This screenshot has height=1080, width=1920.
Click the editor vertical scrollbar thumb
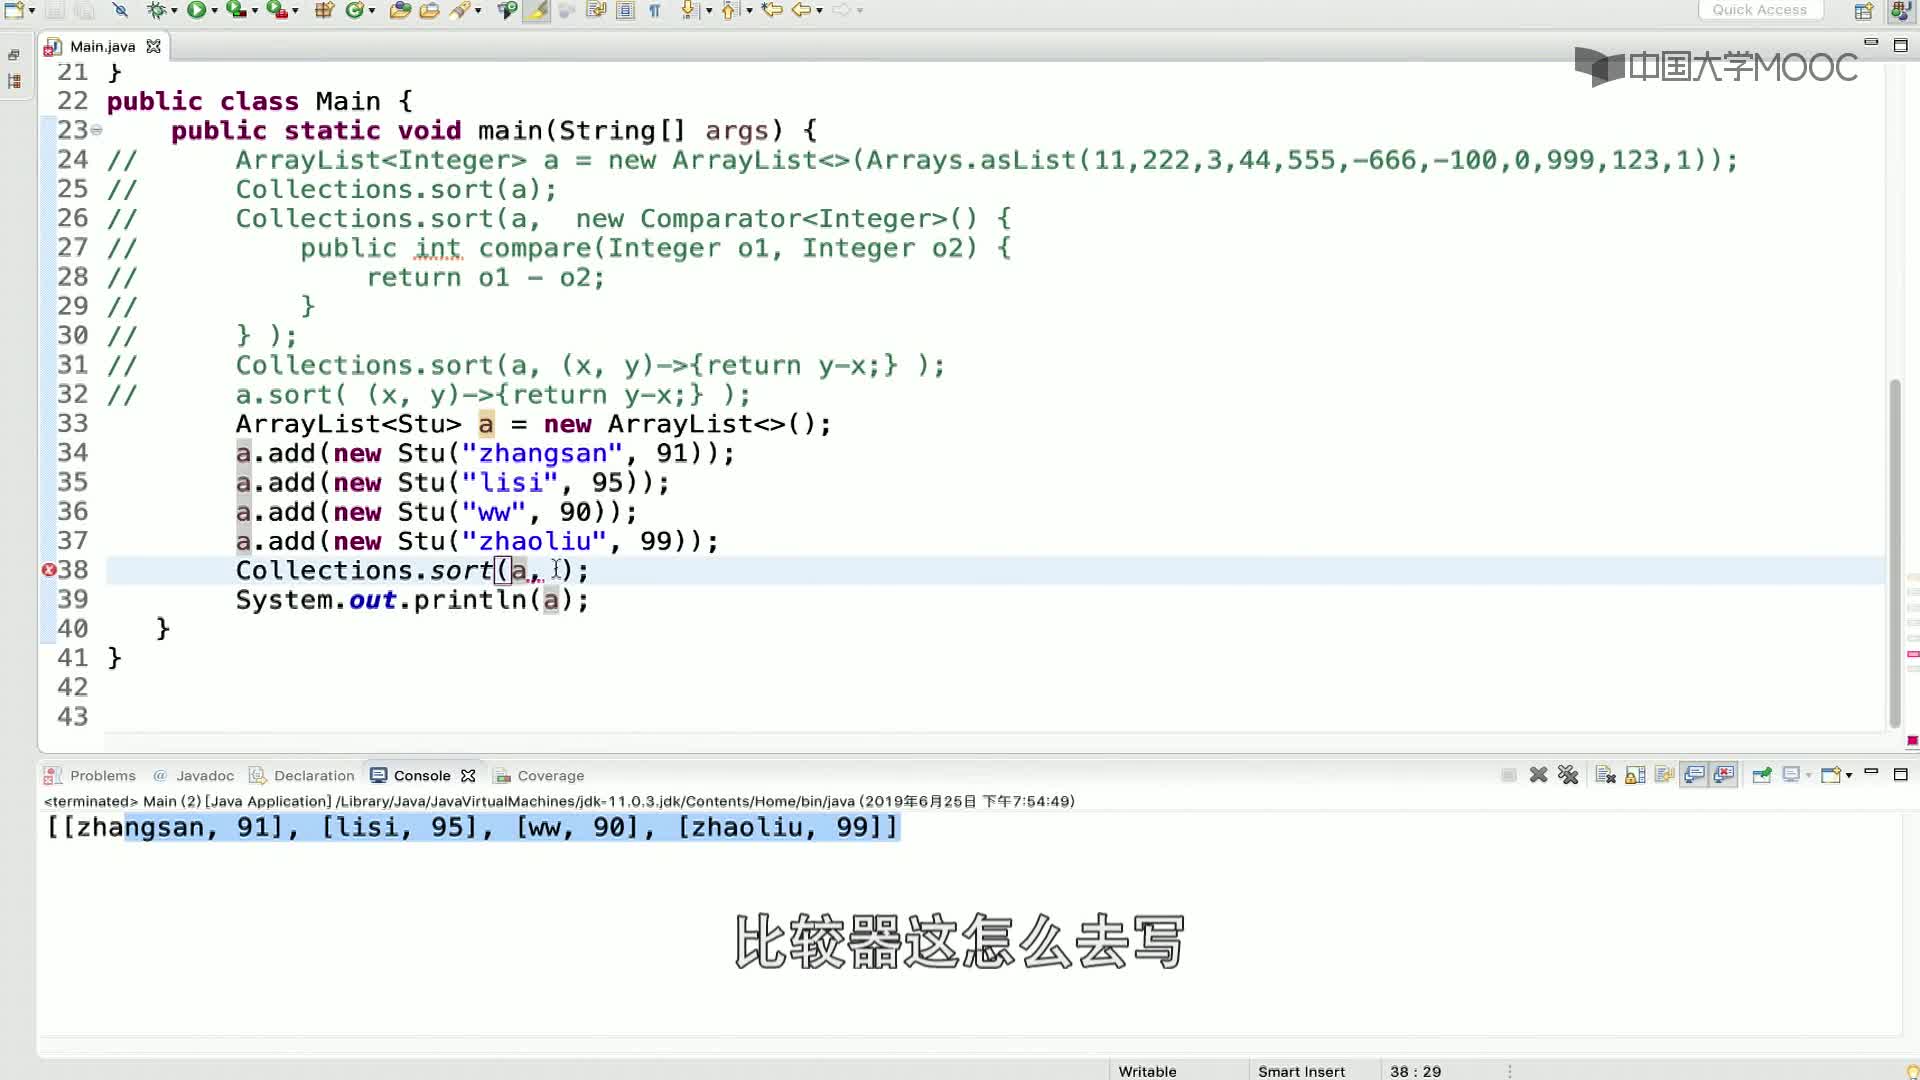pyautogui.click(x=1894, y=553)
